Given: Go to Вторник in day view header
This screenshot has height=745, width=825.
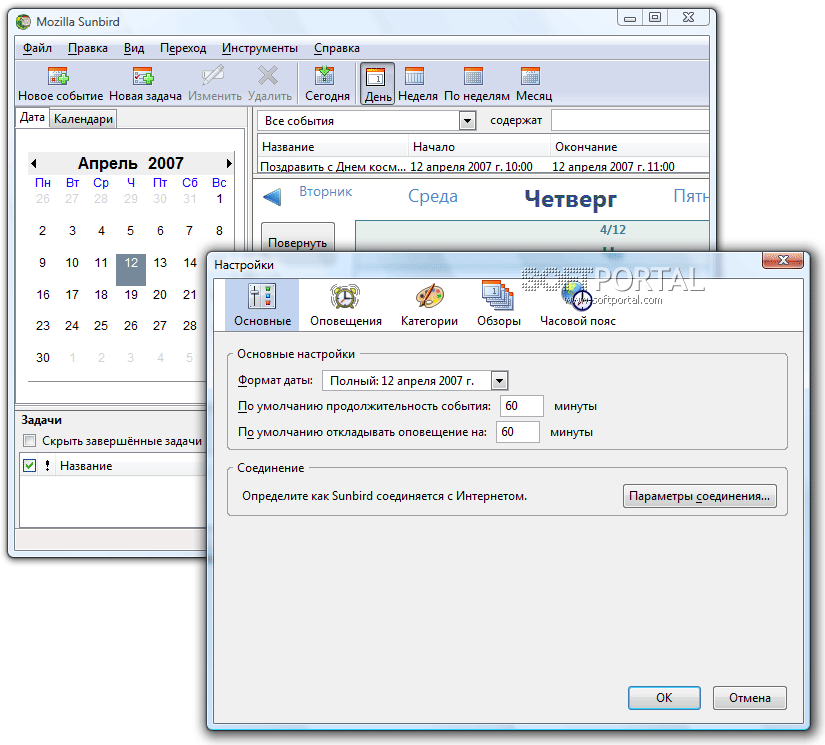Looking at the screenshot, I should pyautogui.click(x=326, y=192).
